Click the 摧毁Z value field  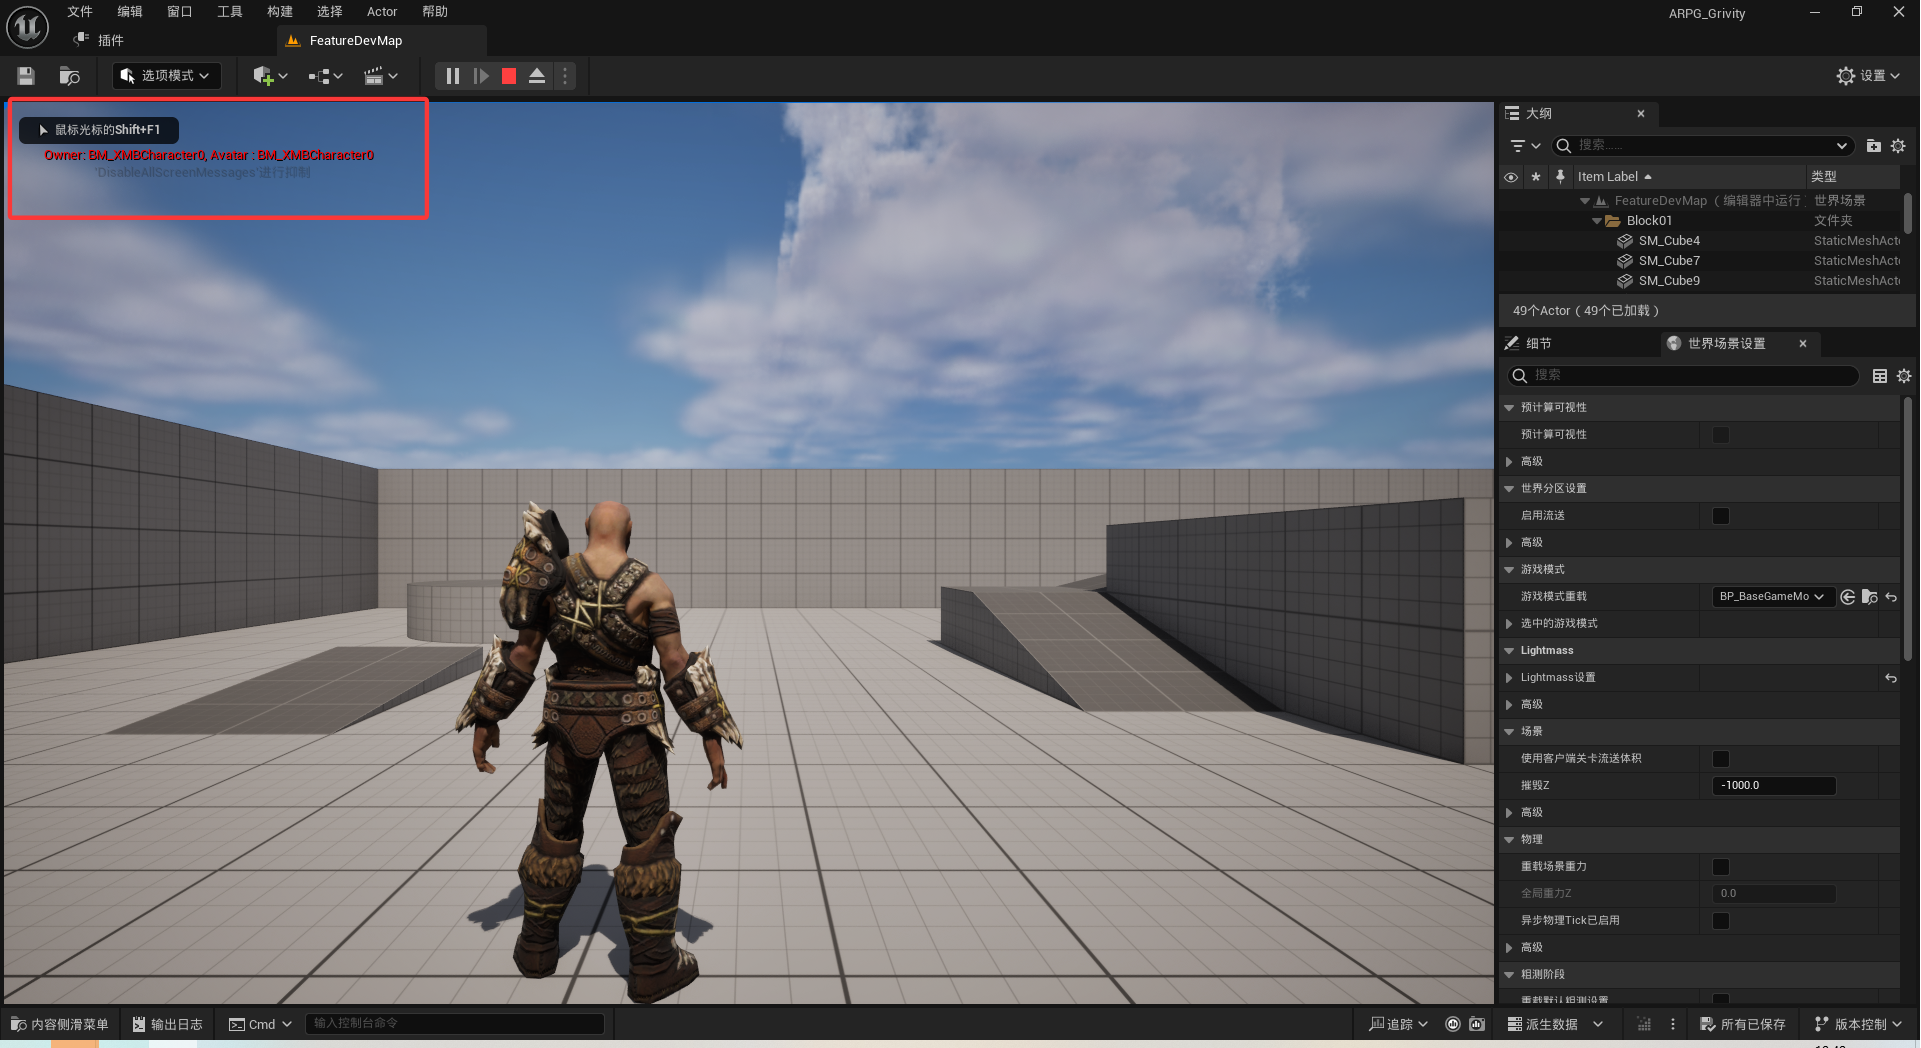click(1774, 786)
